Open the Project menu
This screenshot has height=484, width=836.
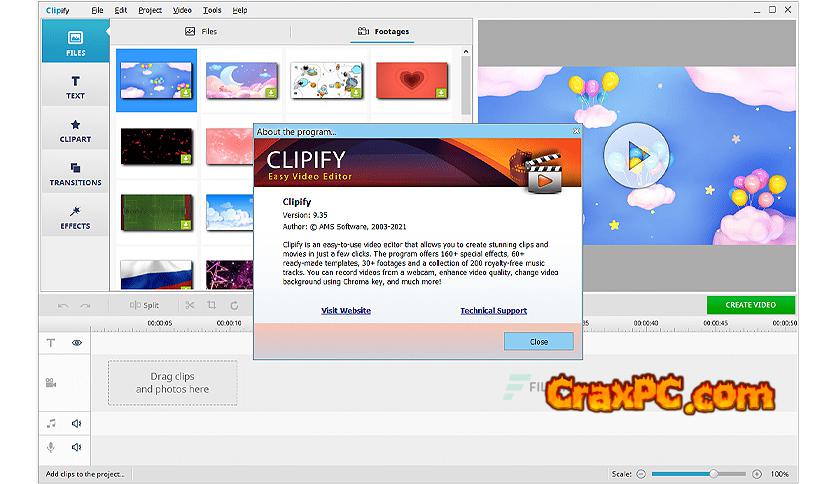click(150, 10)
